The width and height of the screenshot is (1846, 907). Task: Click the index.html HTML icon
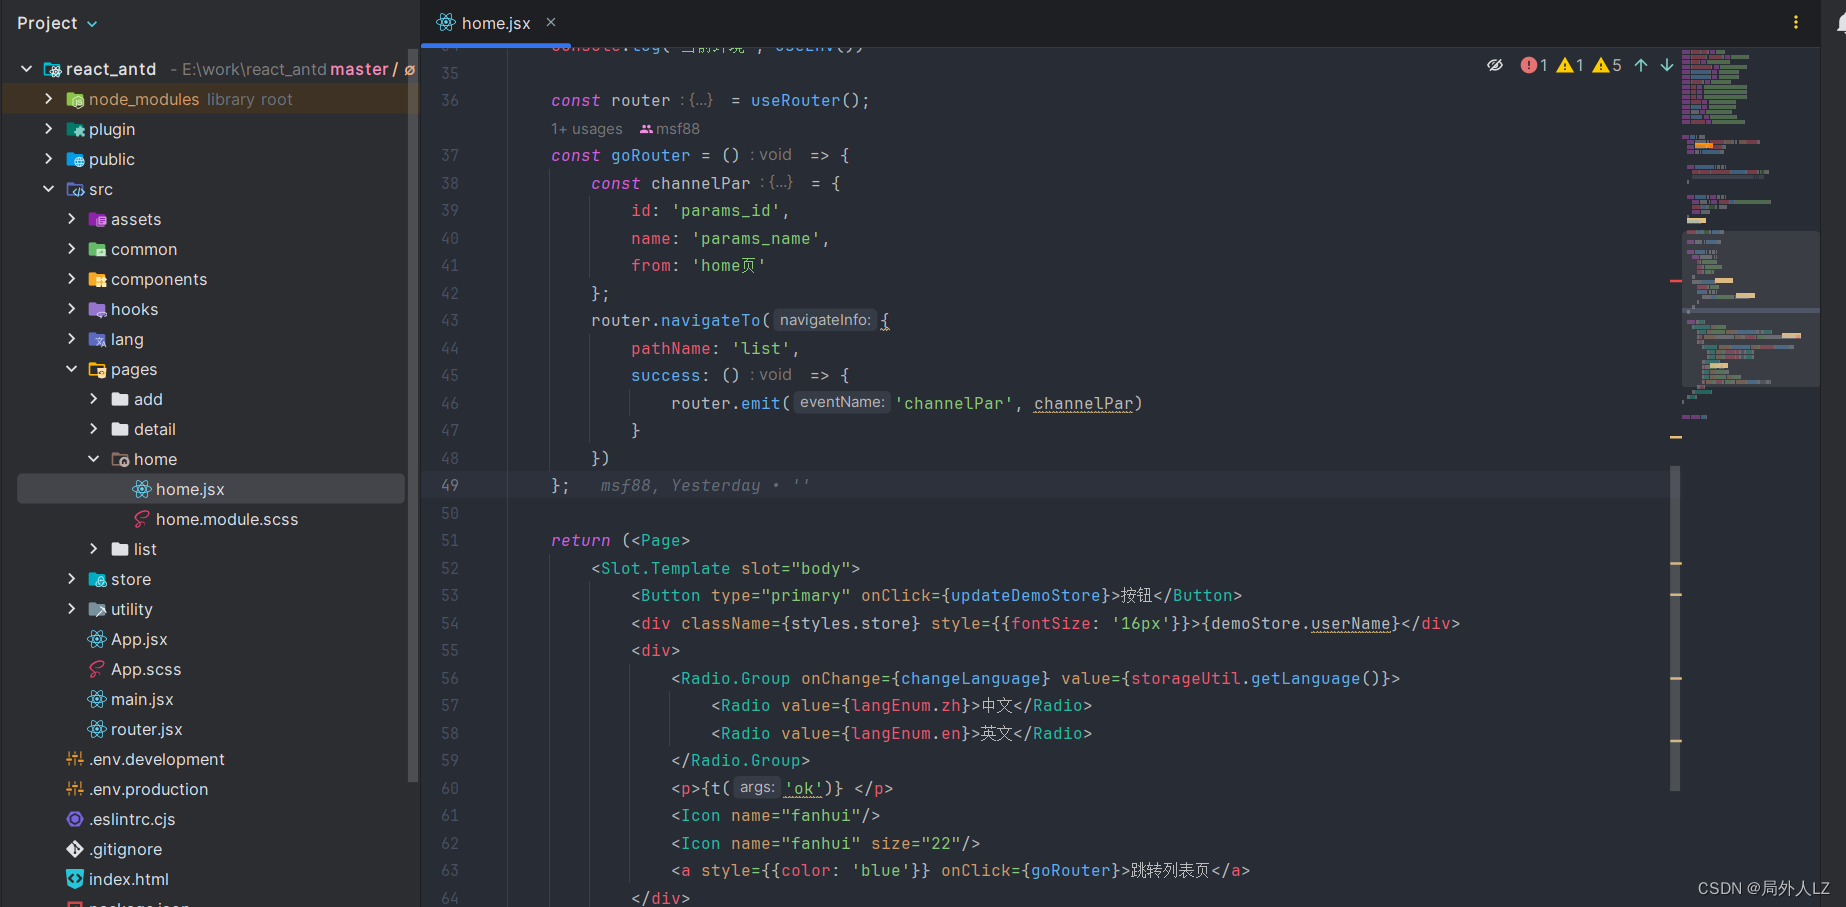[75, 879]
